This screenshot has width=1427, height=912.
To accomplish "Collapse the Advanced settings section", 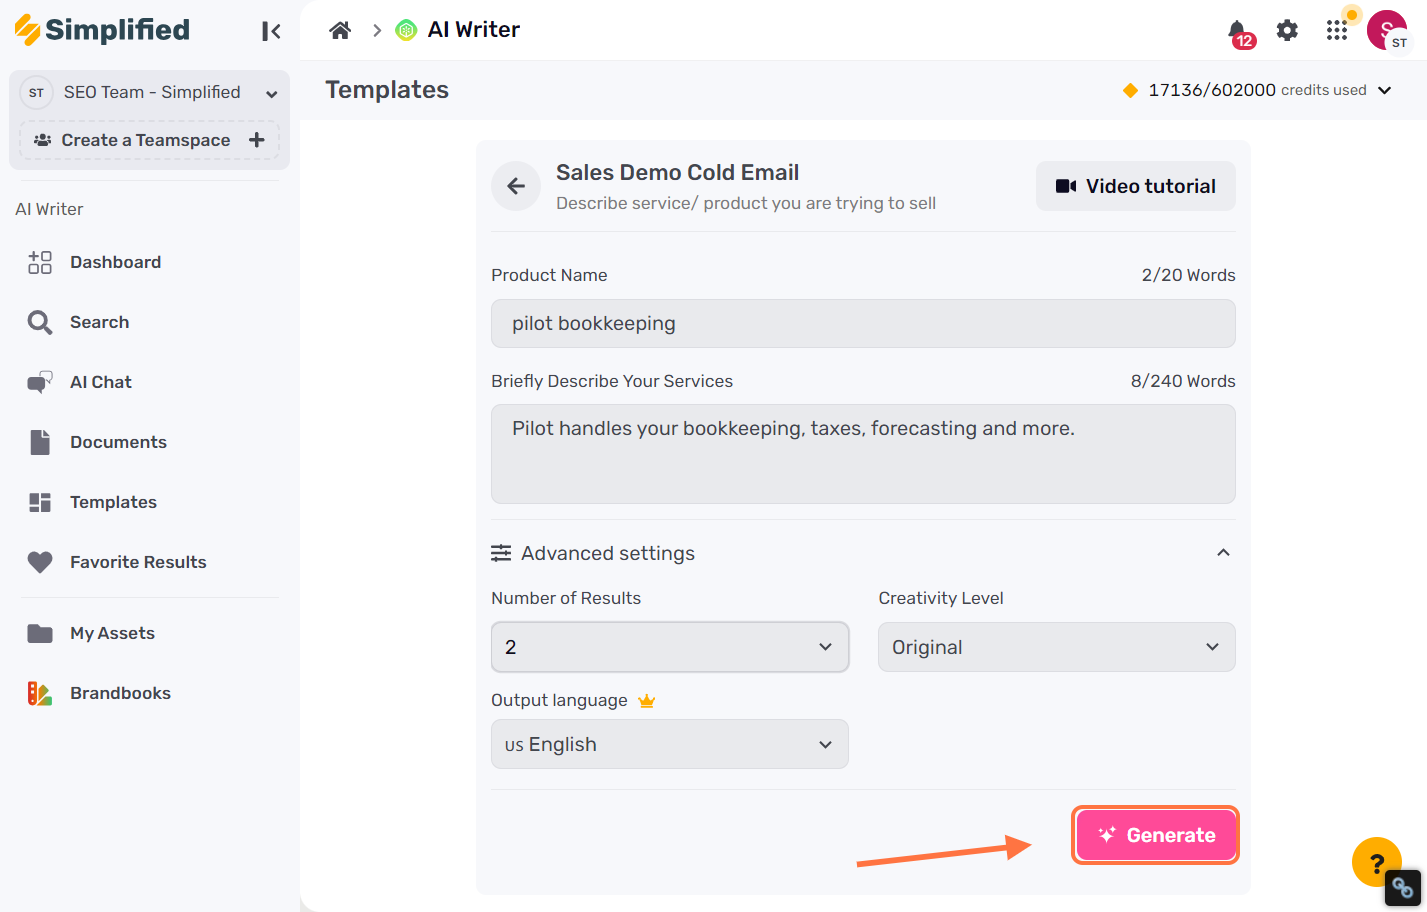I will pyautogui.click(x=1223, y=553).
